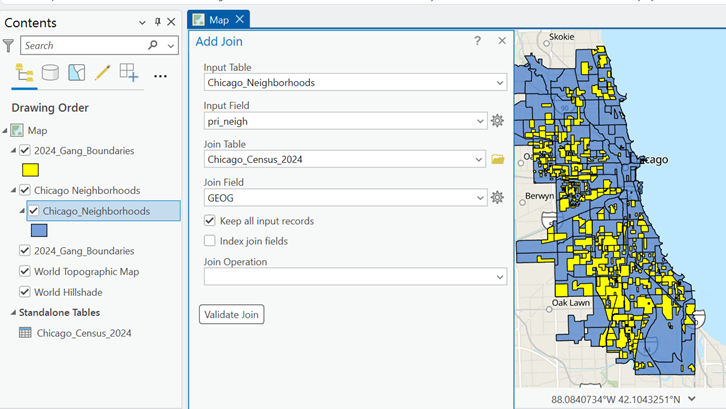Open List By Editing pencil icon

pos(102,73)
